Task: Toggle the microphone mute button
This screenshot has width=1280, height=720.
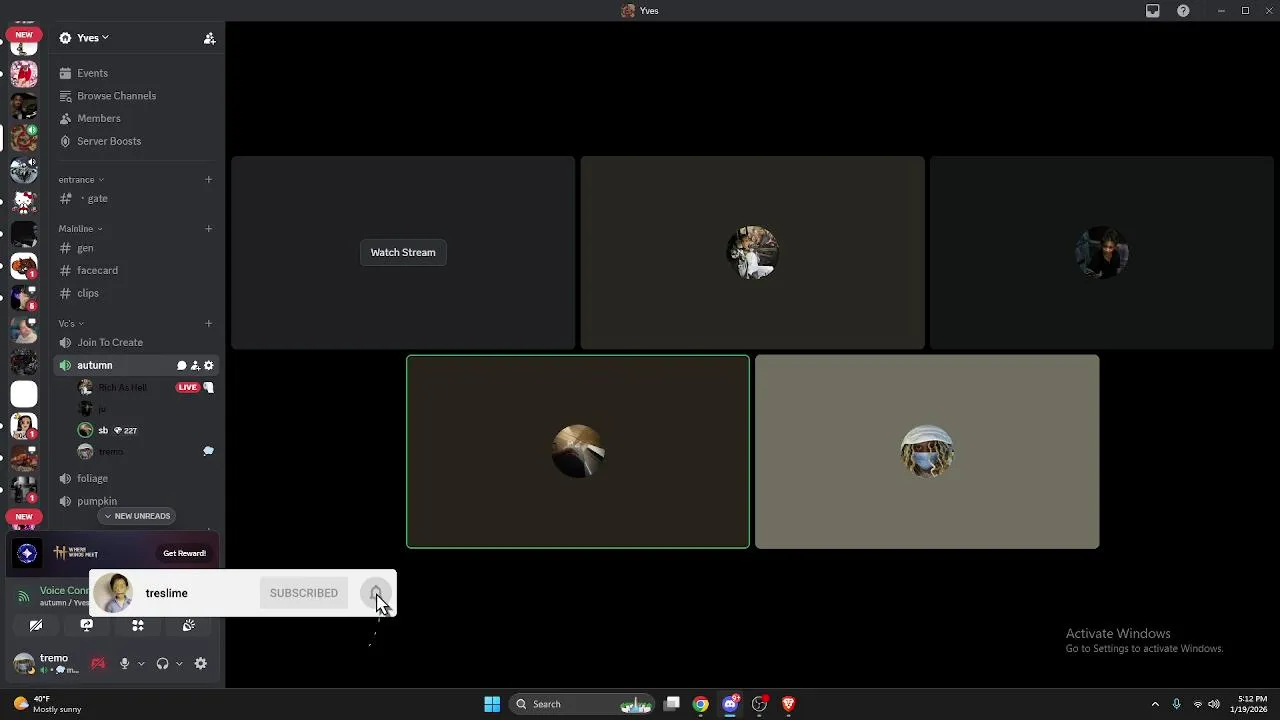Action: (124, 664)
